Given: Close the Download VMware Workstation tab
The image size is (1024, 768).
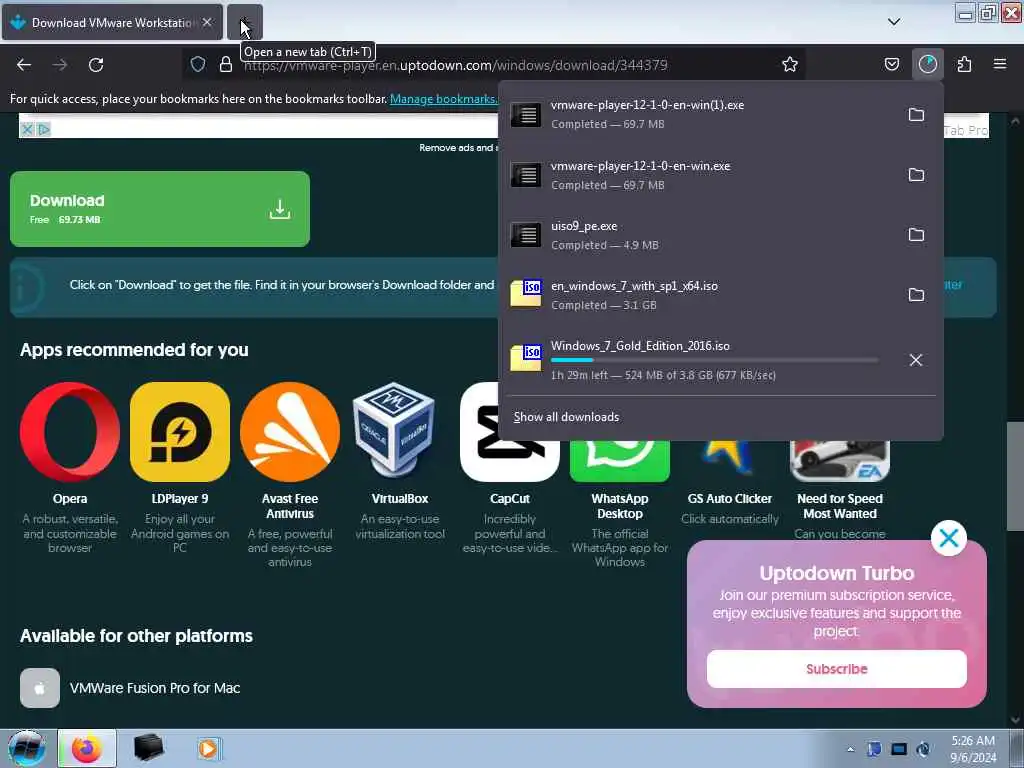Looking at the screenshot, I should 207,22.
